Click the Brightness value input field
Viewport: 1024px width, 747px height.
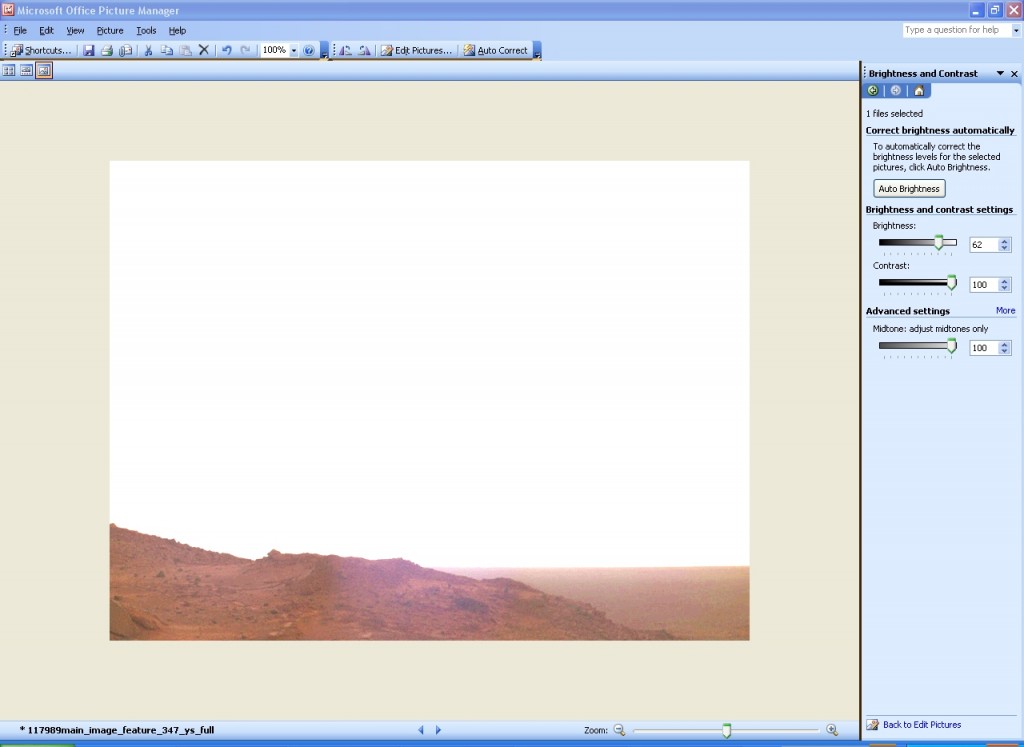click(983, 245)
